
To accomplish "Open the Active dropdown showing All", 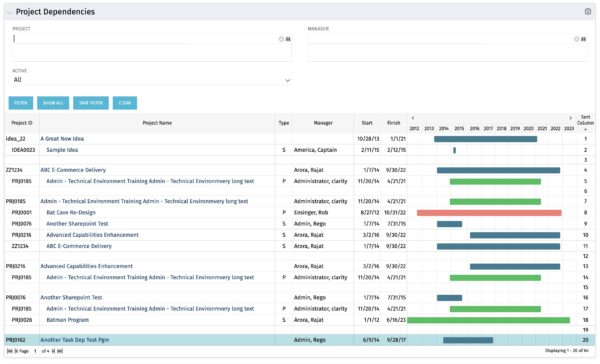I will [x=152, y=80].
